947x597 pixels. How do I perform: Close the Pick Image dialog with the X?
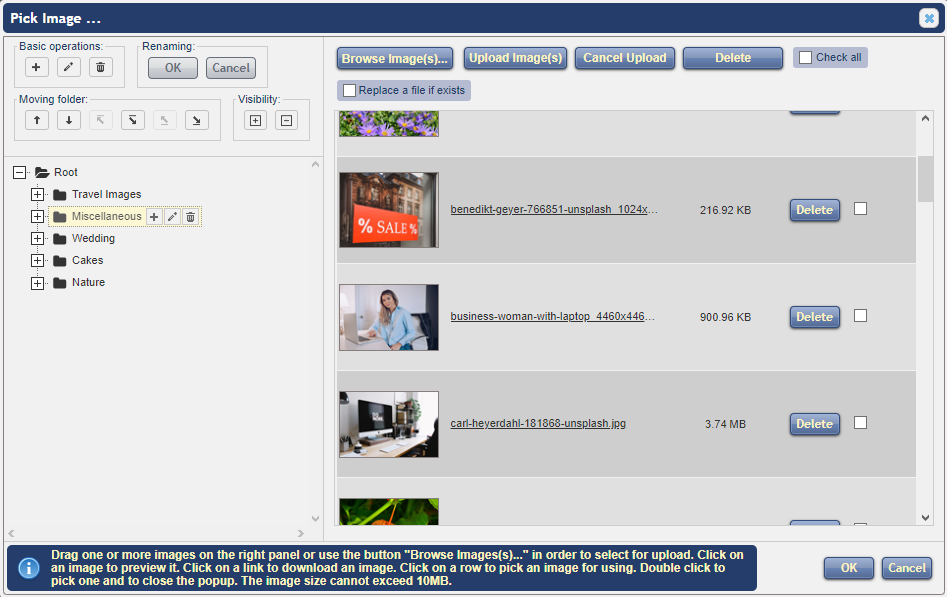(x=929, y=18)
